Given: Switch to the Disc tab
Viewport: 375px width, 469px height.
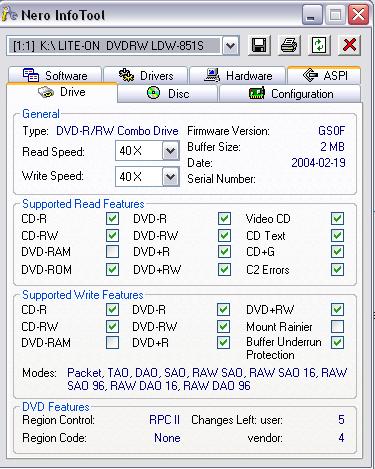Looking at the screenshot, I should tap(168, 94).
